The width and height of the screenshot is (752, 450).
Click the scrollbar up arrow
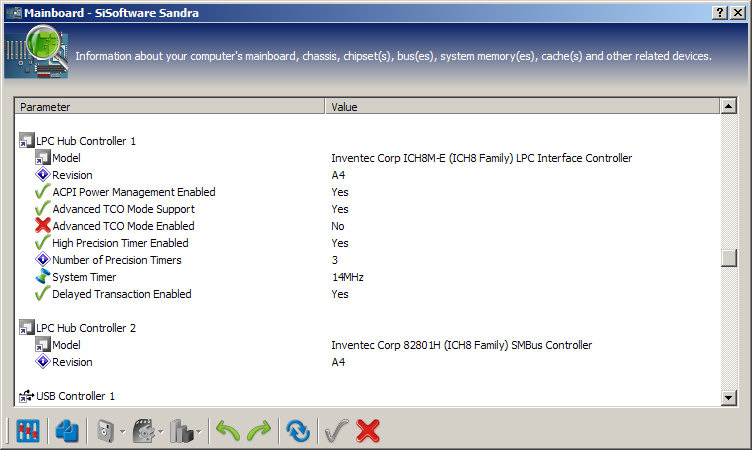pos(728,106)
